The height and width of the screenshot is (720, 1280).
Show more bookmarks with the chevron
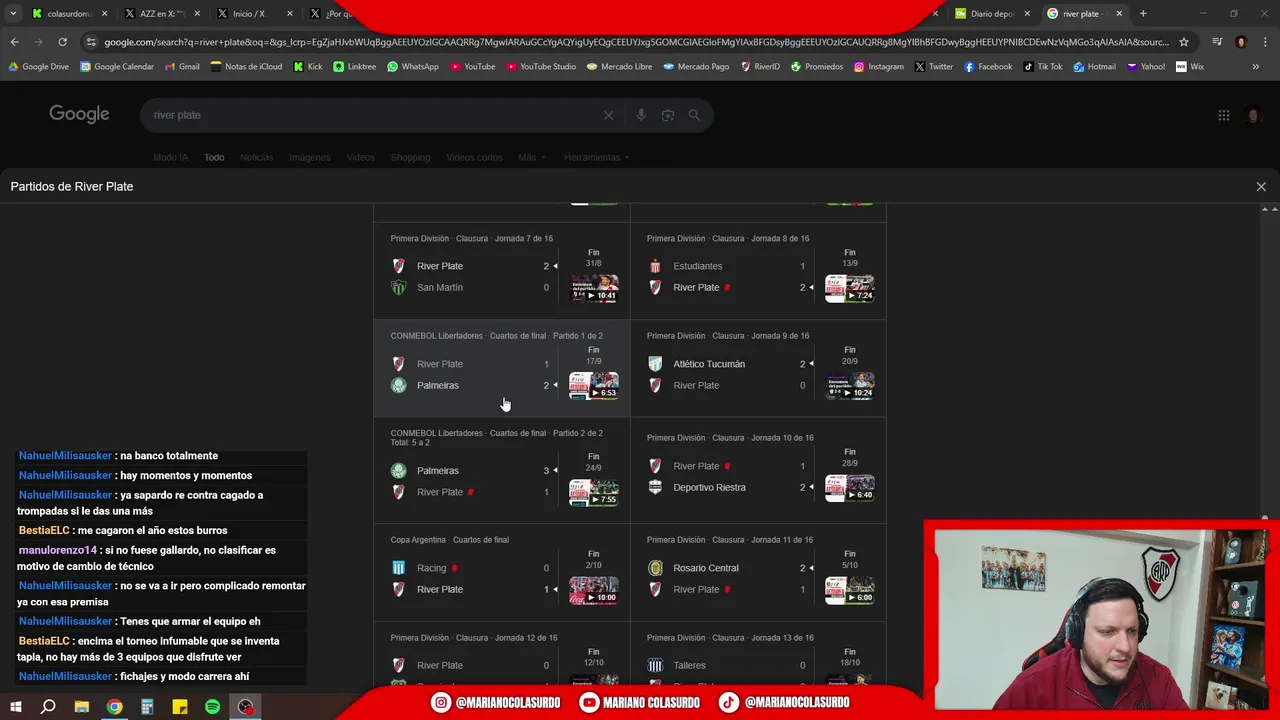[x=1256, y=67]
